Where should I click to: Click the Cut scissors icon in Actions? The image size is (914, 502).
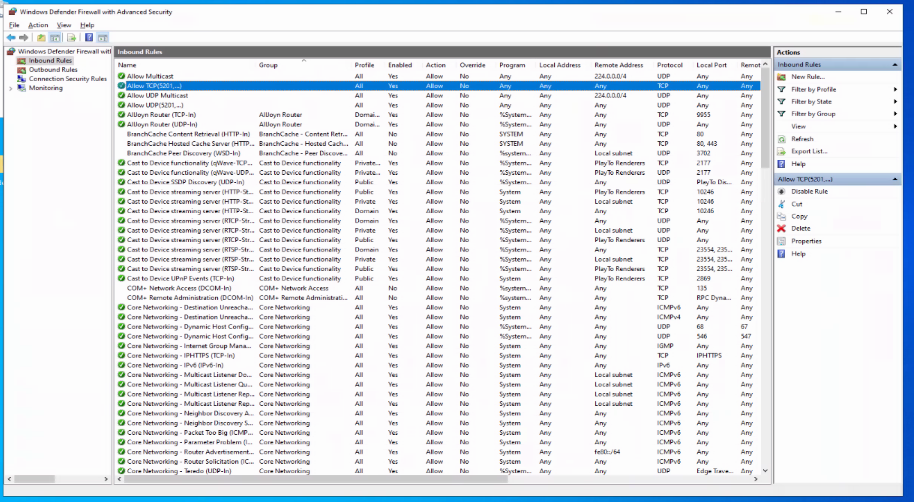[781, 204]
